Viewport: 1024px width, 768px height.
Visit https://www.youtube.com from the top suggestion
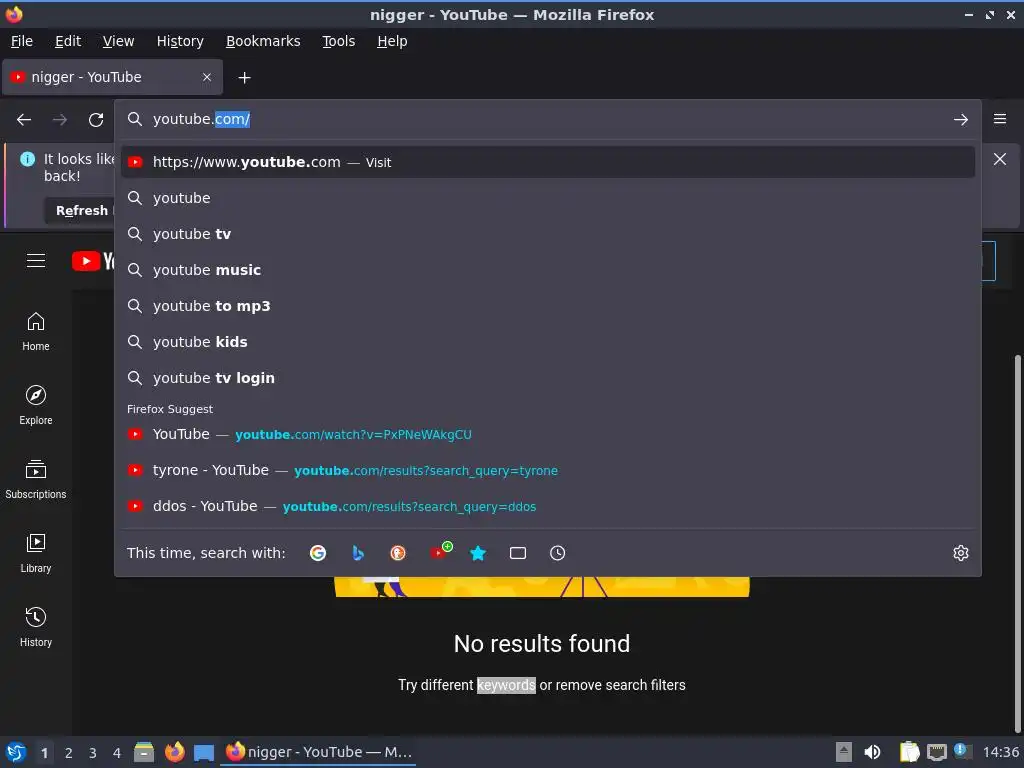[547, 162]
